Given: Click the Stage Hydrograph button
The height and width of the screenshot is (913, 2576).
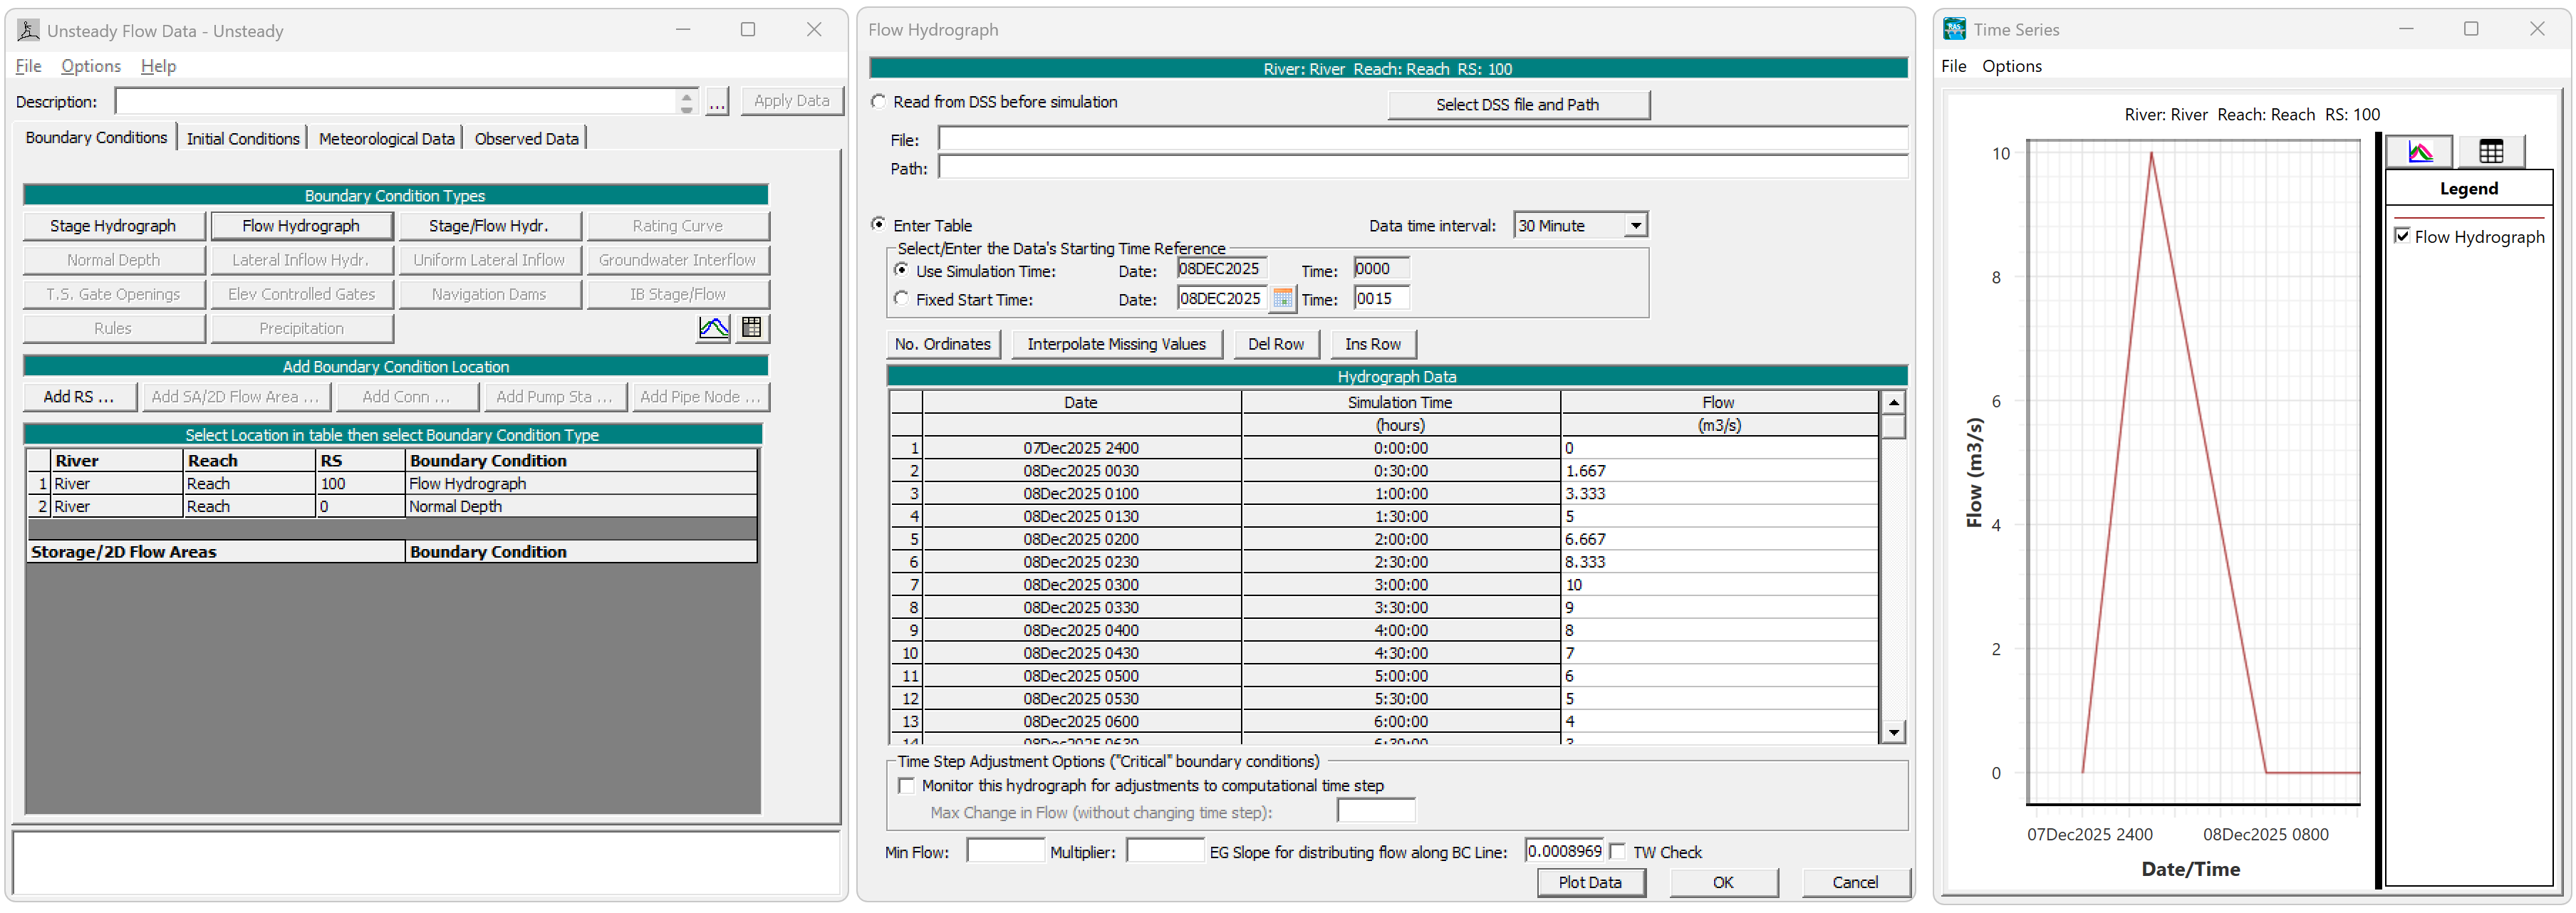Looking at the screenshot, I should pos(113,226).
